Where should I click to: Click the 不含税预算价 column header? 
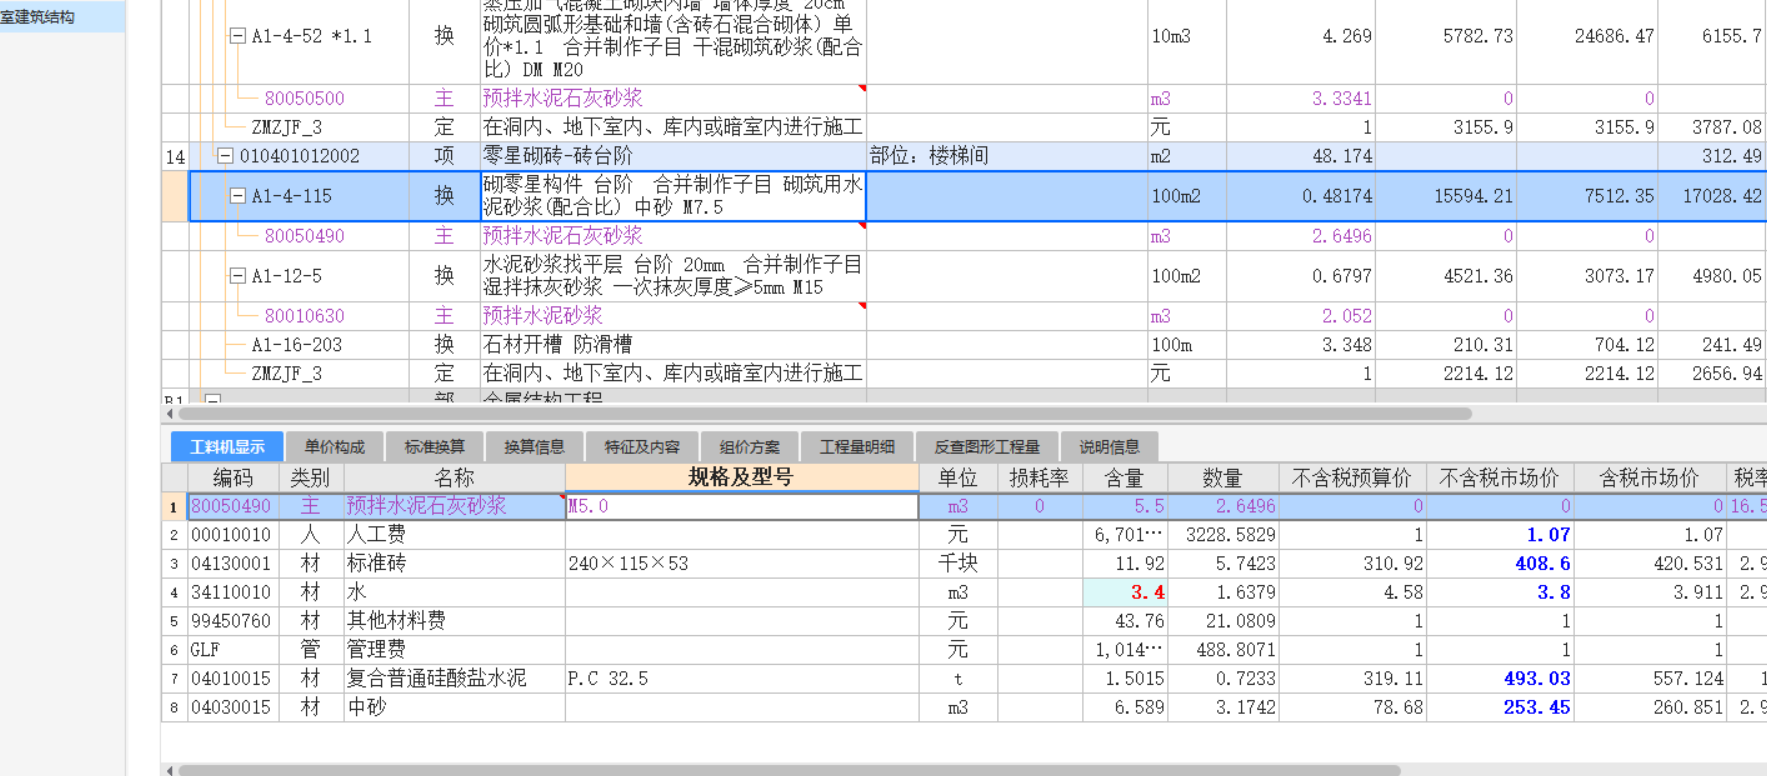tap(1352, 478)
